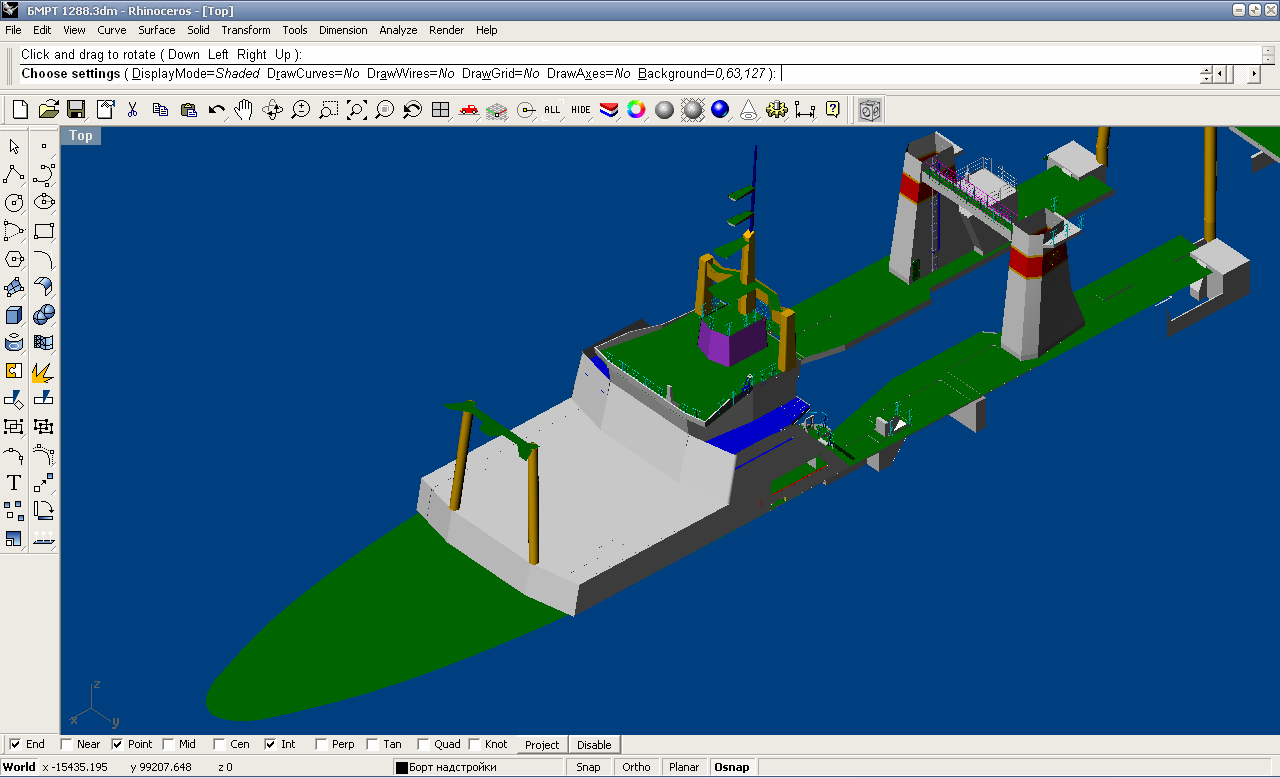1280x778 pixels.
Task: Toggle the Planar status bar pane
Action: click(x=684, y=767)
